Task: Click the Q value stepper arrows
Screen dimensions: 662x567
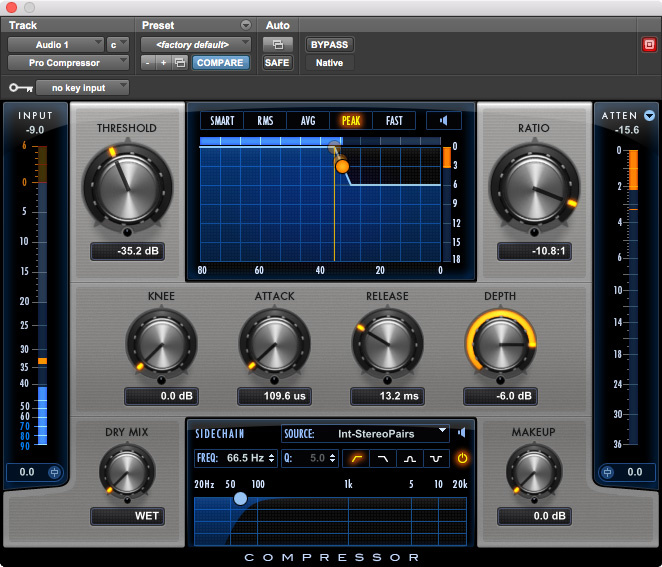Action: [333, 458]
